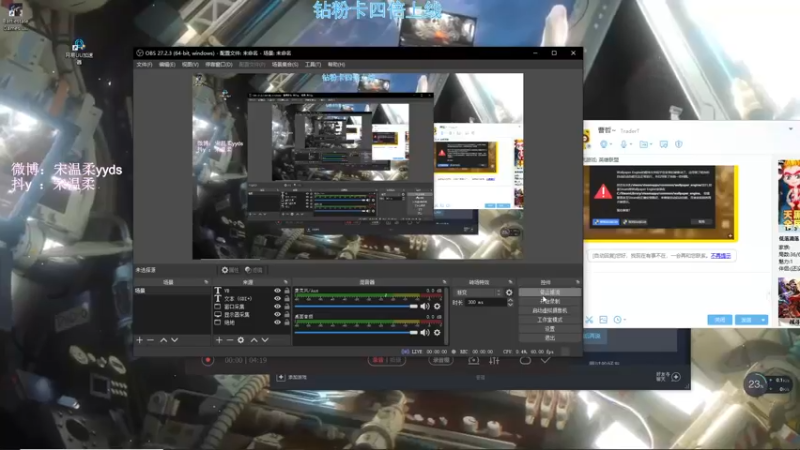Open scene transition type dropdown
Image resolution: width=800 pixels, height=450 pixels.
click(478, 293)
